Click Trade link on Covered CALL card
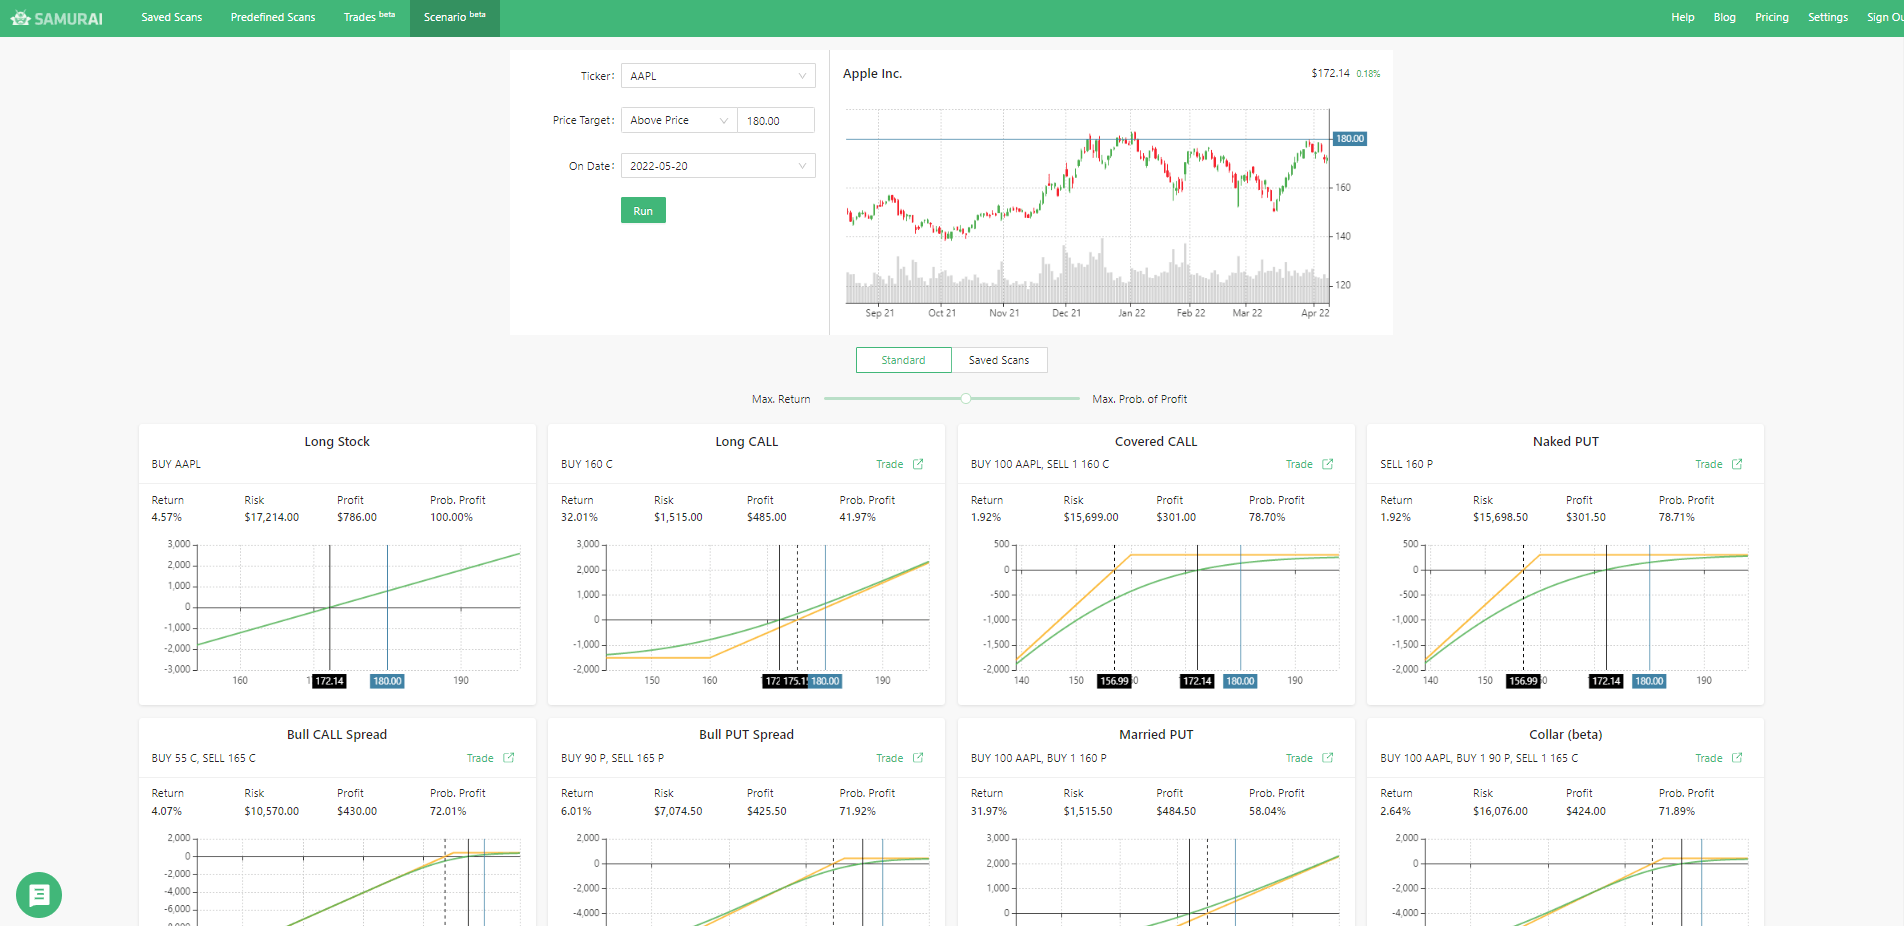Viewport: 1904px width, 926px height. [1299, 464]
